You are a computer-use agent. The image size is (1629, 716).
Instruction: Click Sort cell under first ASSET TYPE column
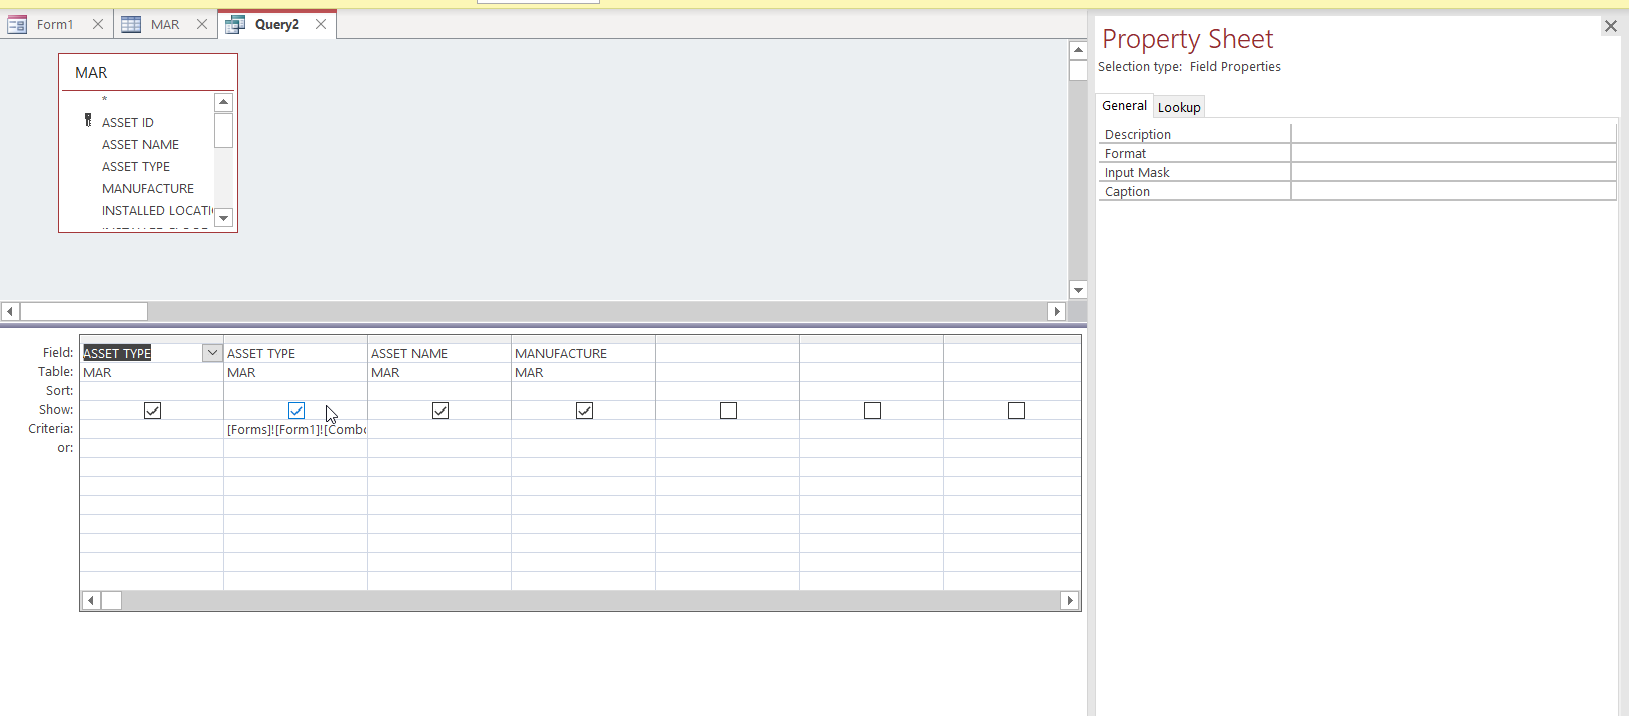[x=151, y=391]
